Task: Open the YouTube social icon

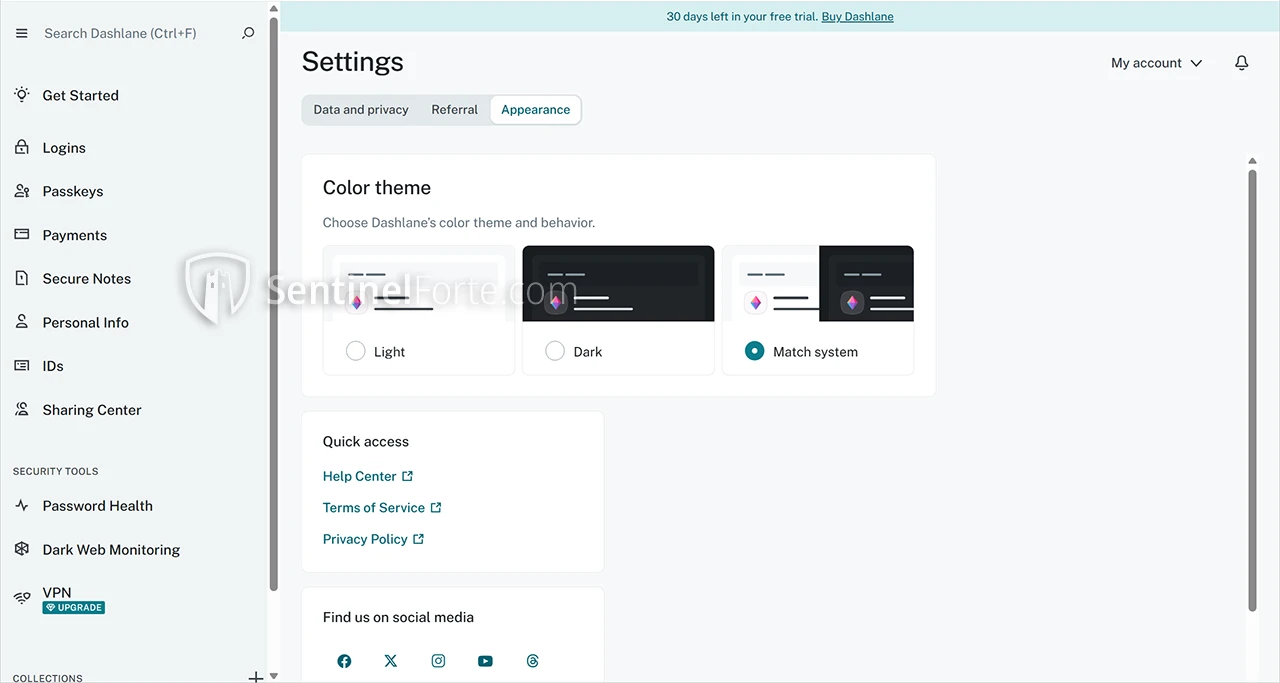Action: tap(485, 661)
